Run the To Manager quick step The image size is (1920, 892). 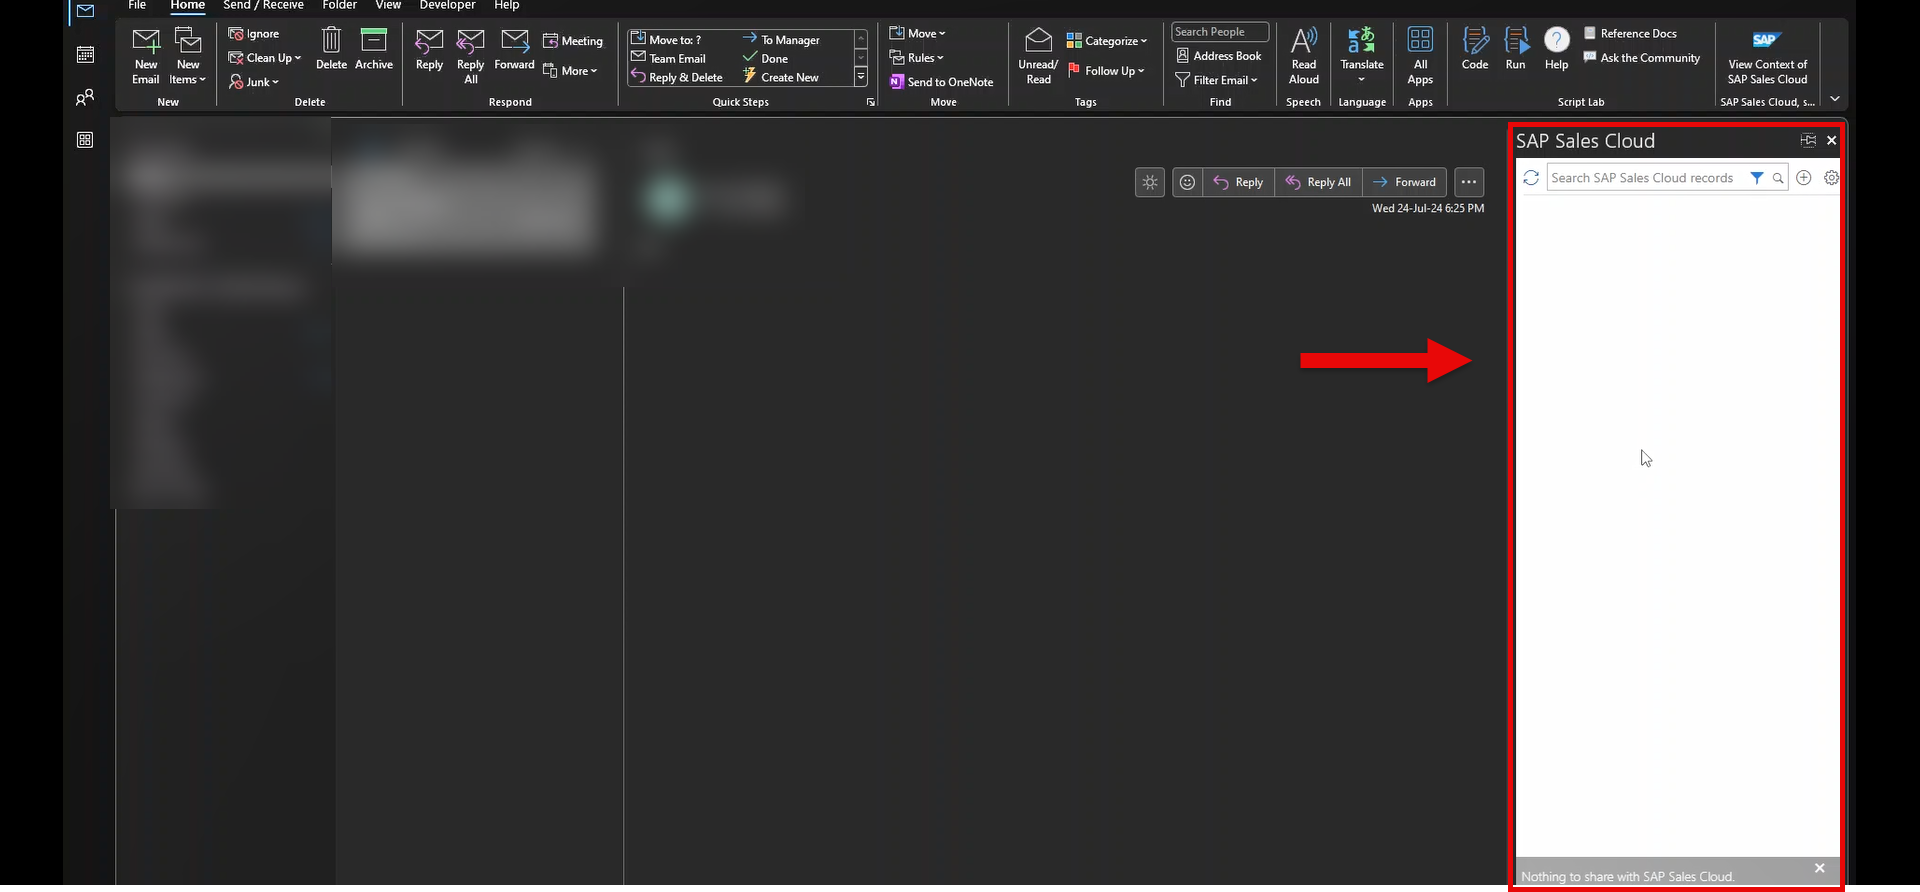781,40
